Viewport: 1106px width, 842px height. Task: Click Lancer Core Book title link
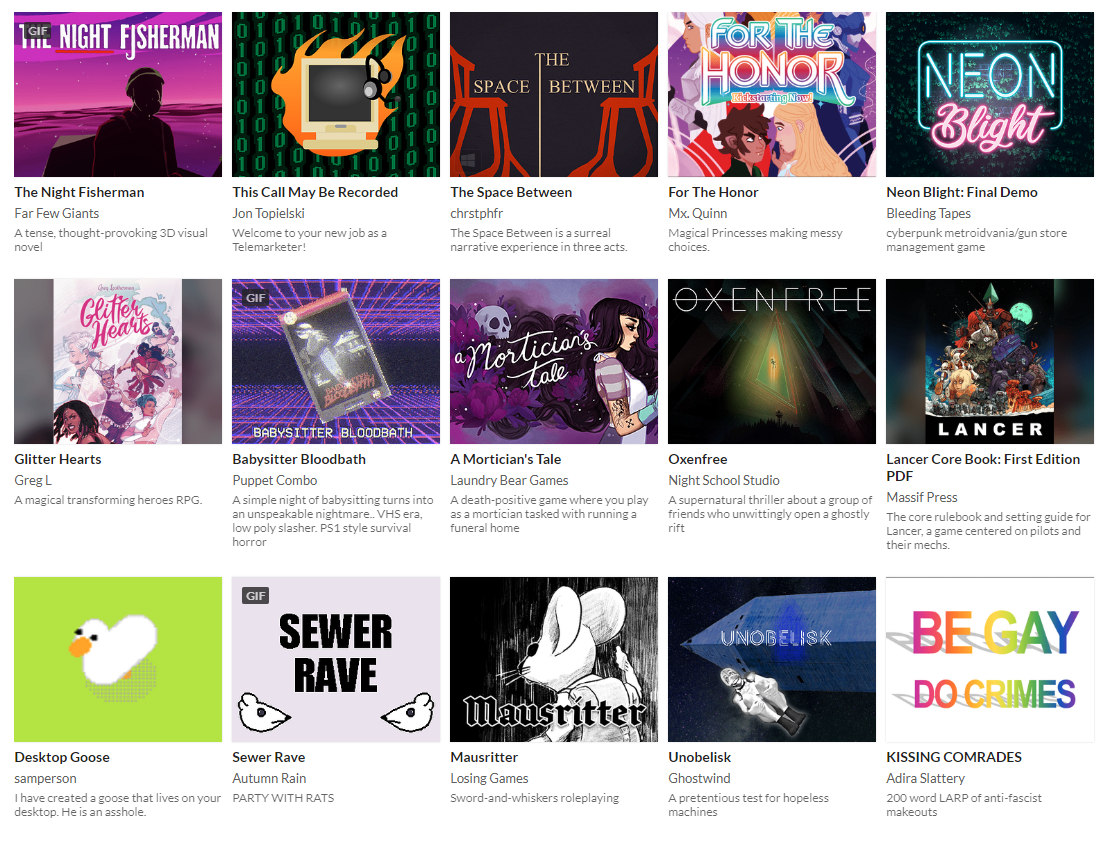983,468
